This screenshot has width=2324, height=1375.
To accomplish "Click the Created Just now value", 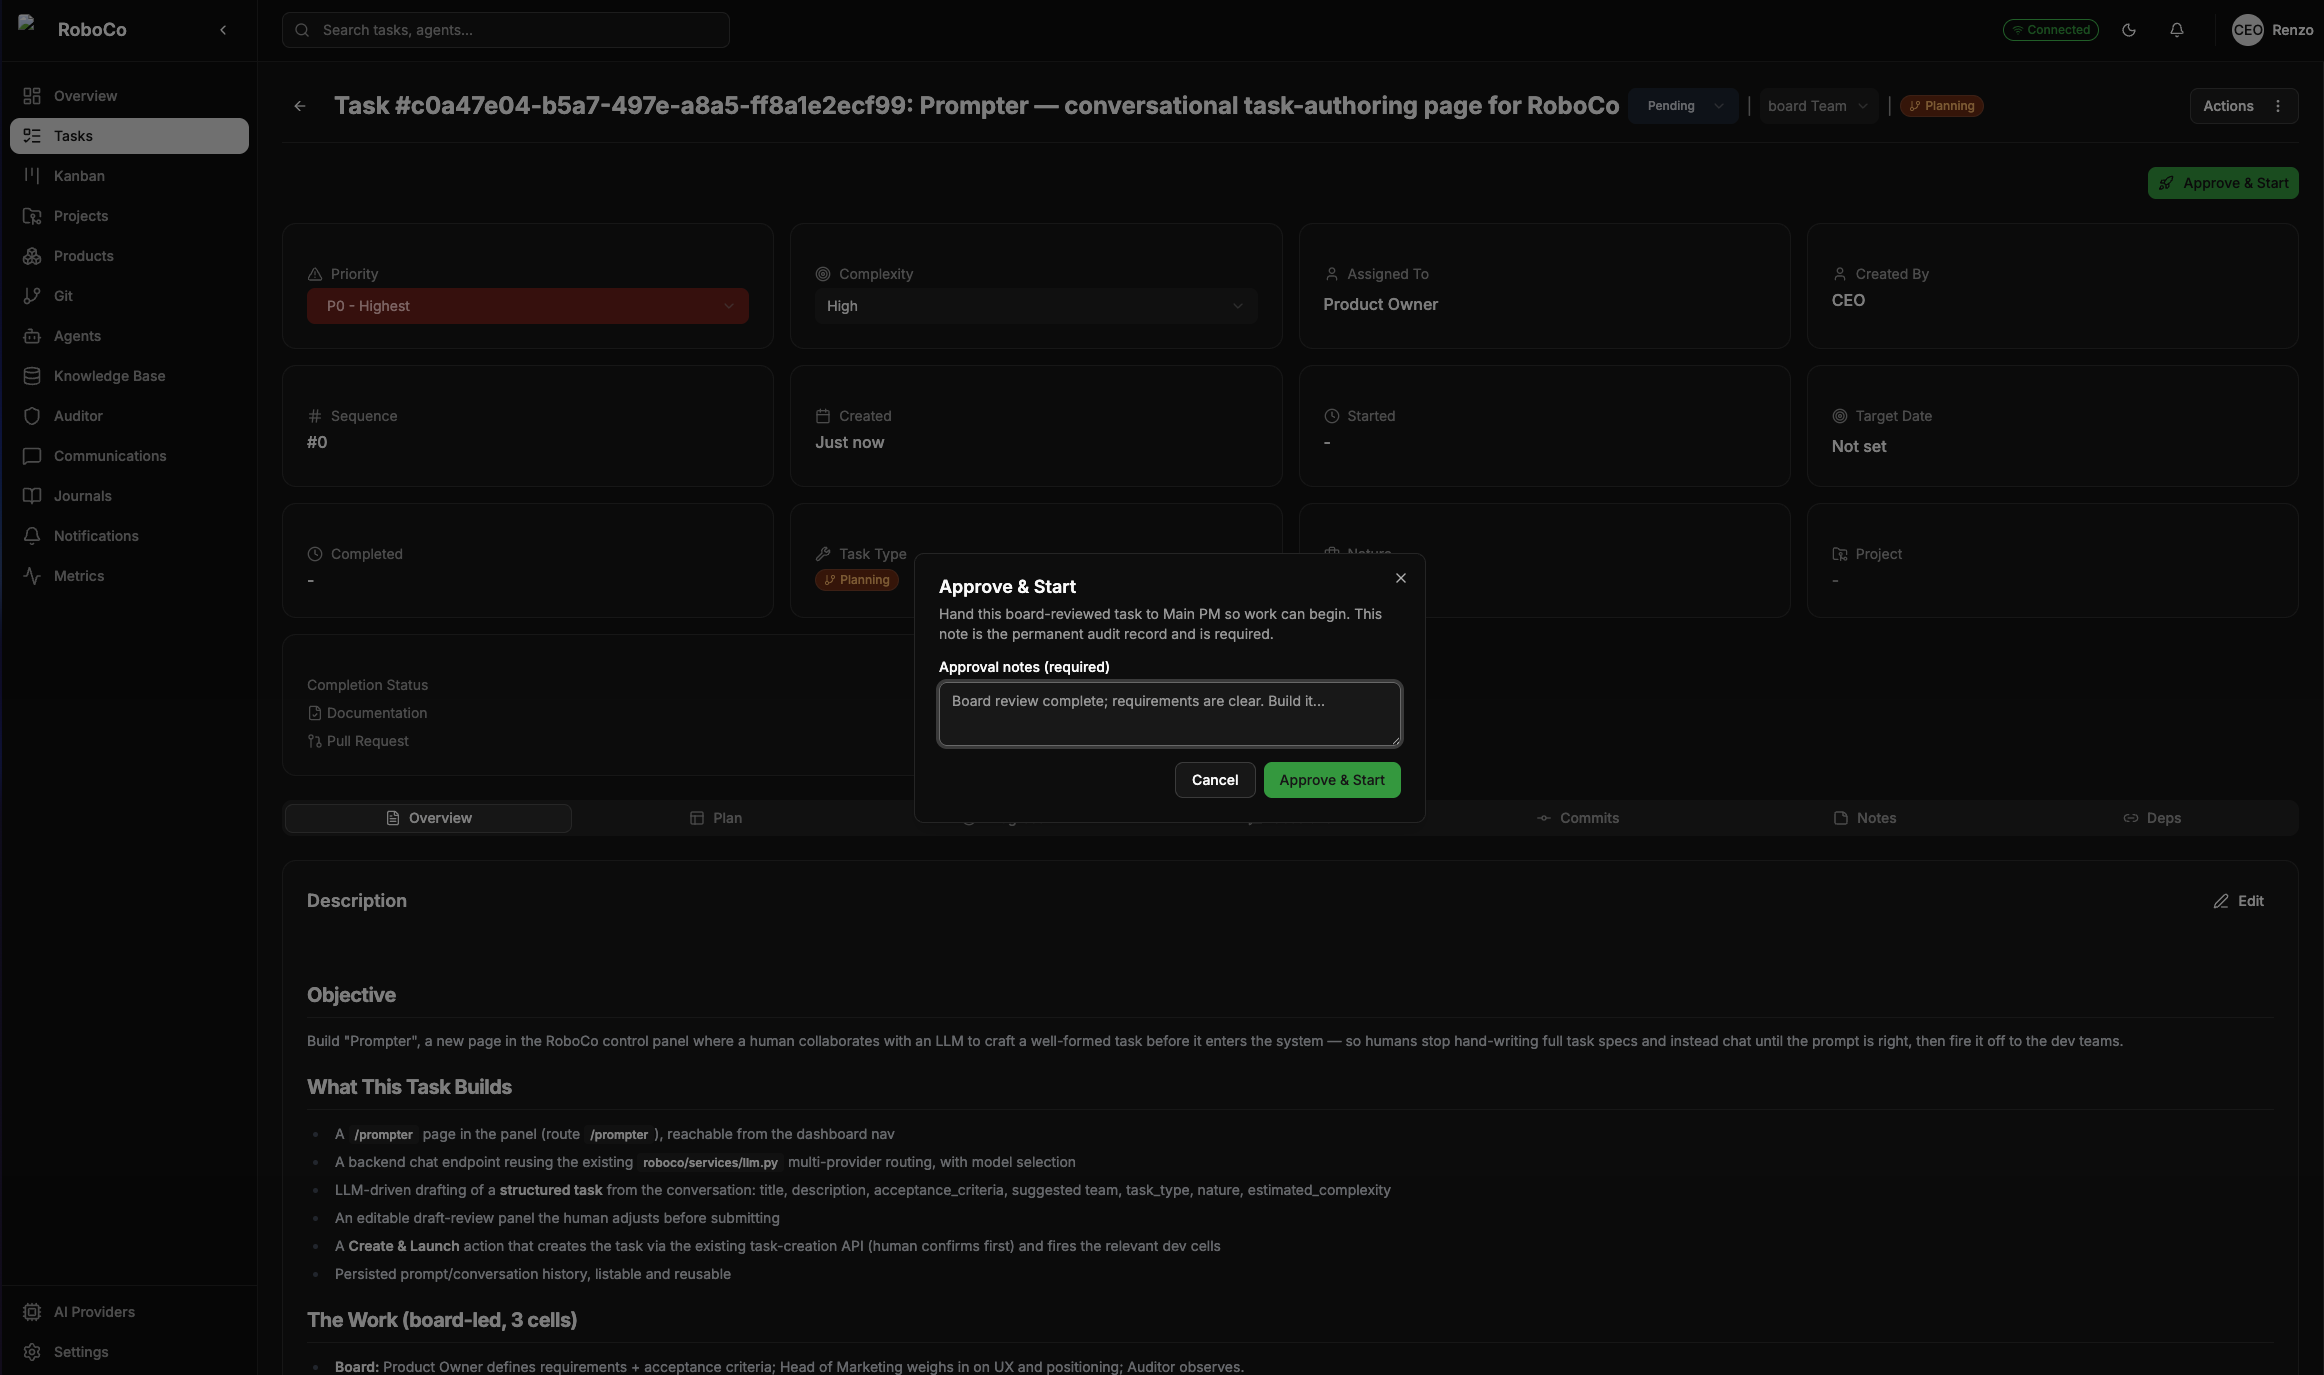I will pyautogui.click(x=849, y=442).
